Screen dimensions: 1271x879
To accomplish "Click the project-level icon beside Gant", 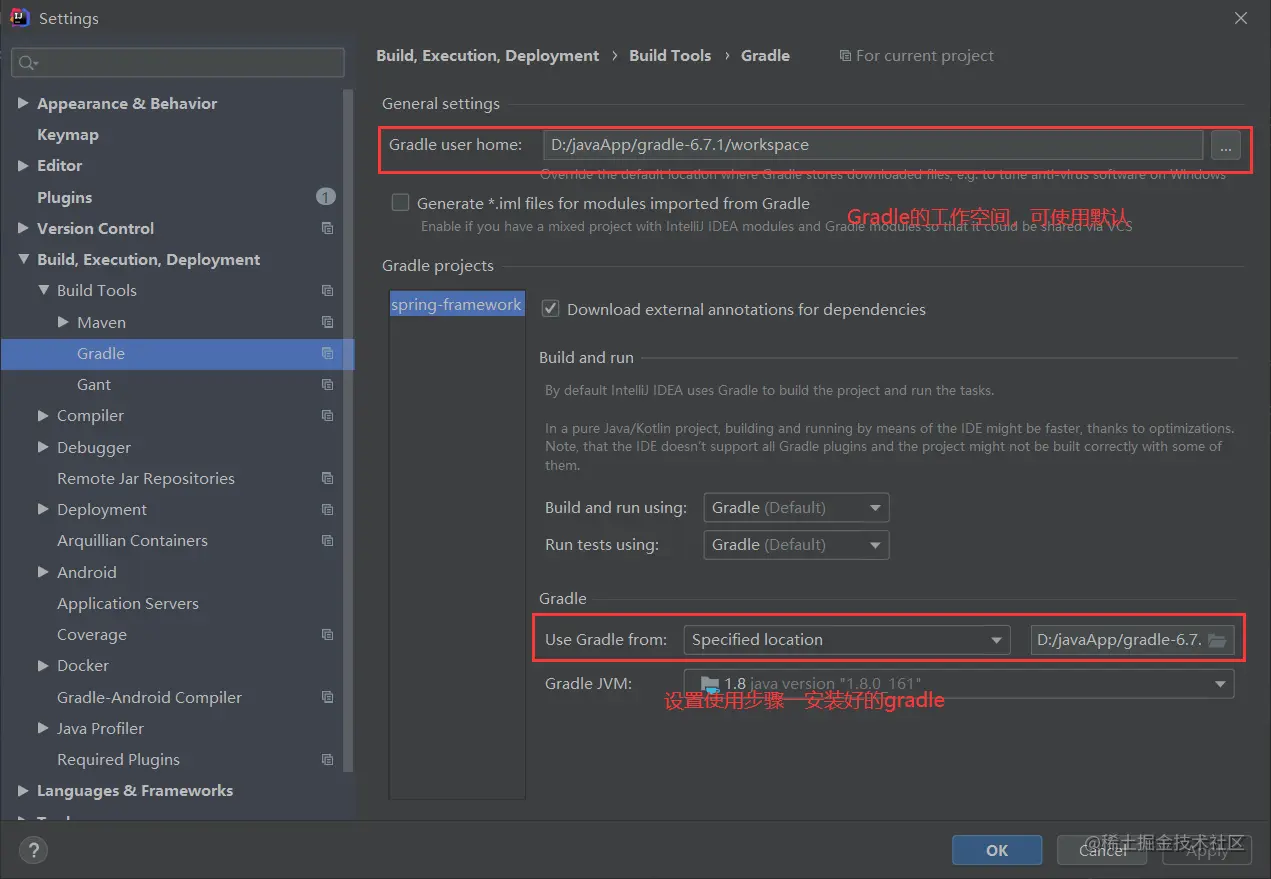I will click(327, 384).
